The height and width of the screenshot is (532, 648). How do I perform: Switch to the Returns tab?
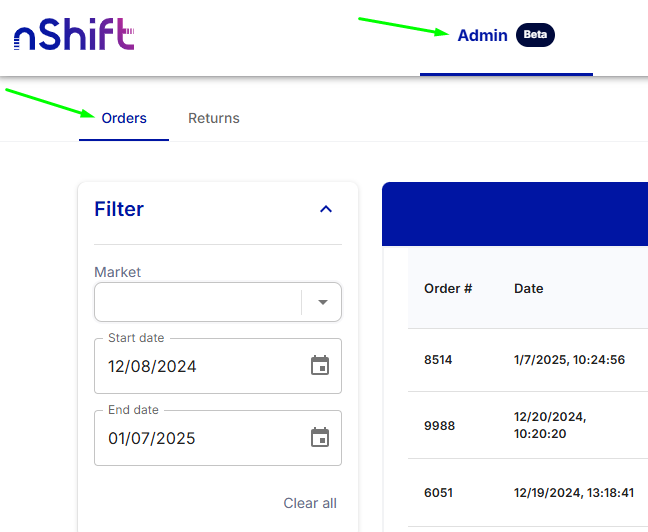coord(214,118)
